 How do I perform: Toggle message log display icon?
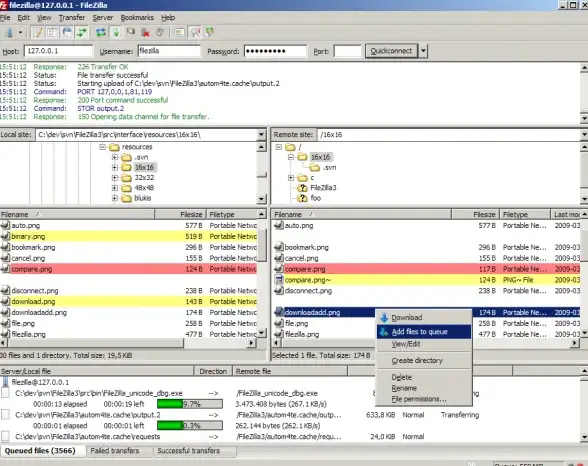38,33
